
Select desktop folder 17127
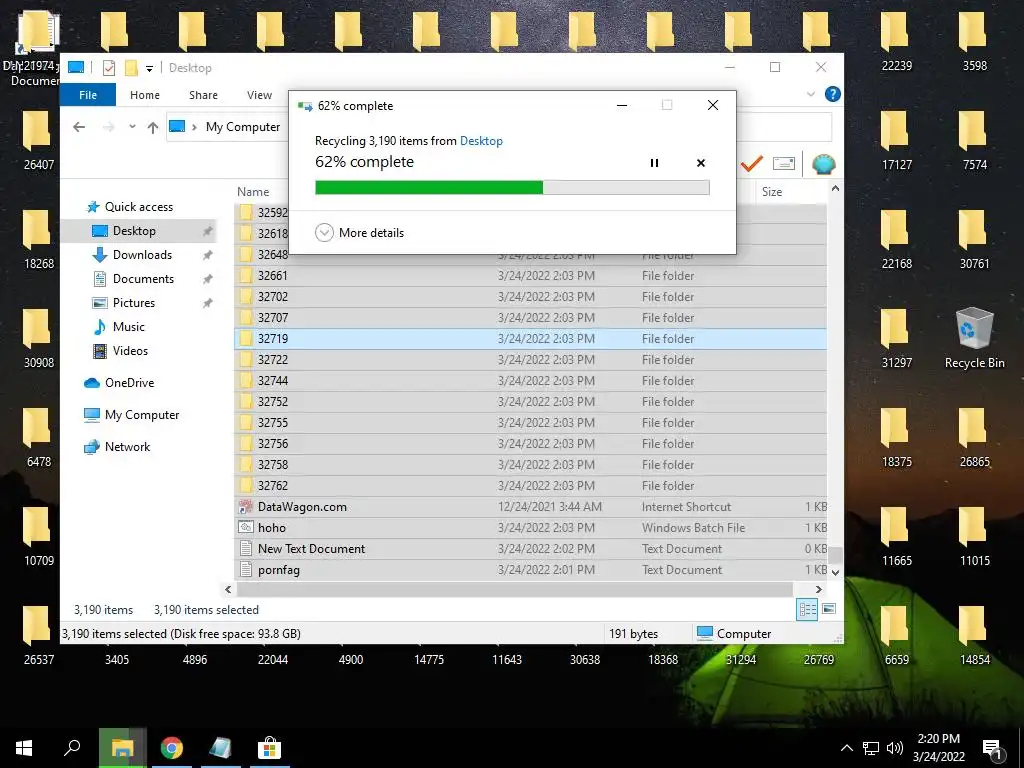(896, 140)
